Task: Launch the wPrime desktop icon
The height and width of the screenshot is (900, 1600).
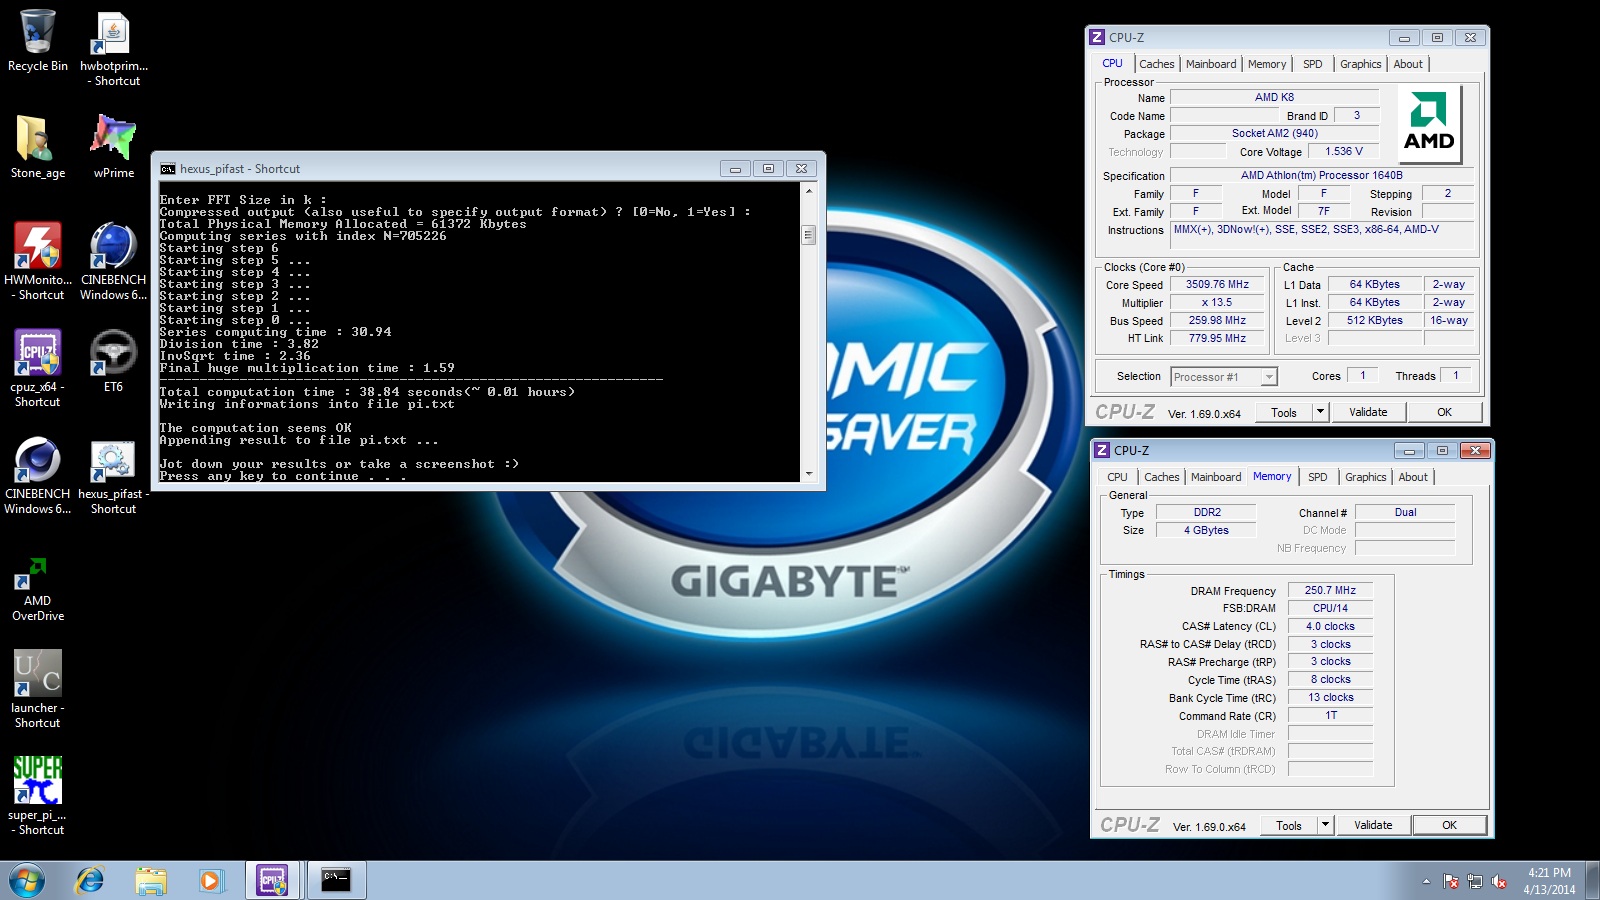Action: (x=114, y=147)
